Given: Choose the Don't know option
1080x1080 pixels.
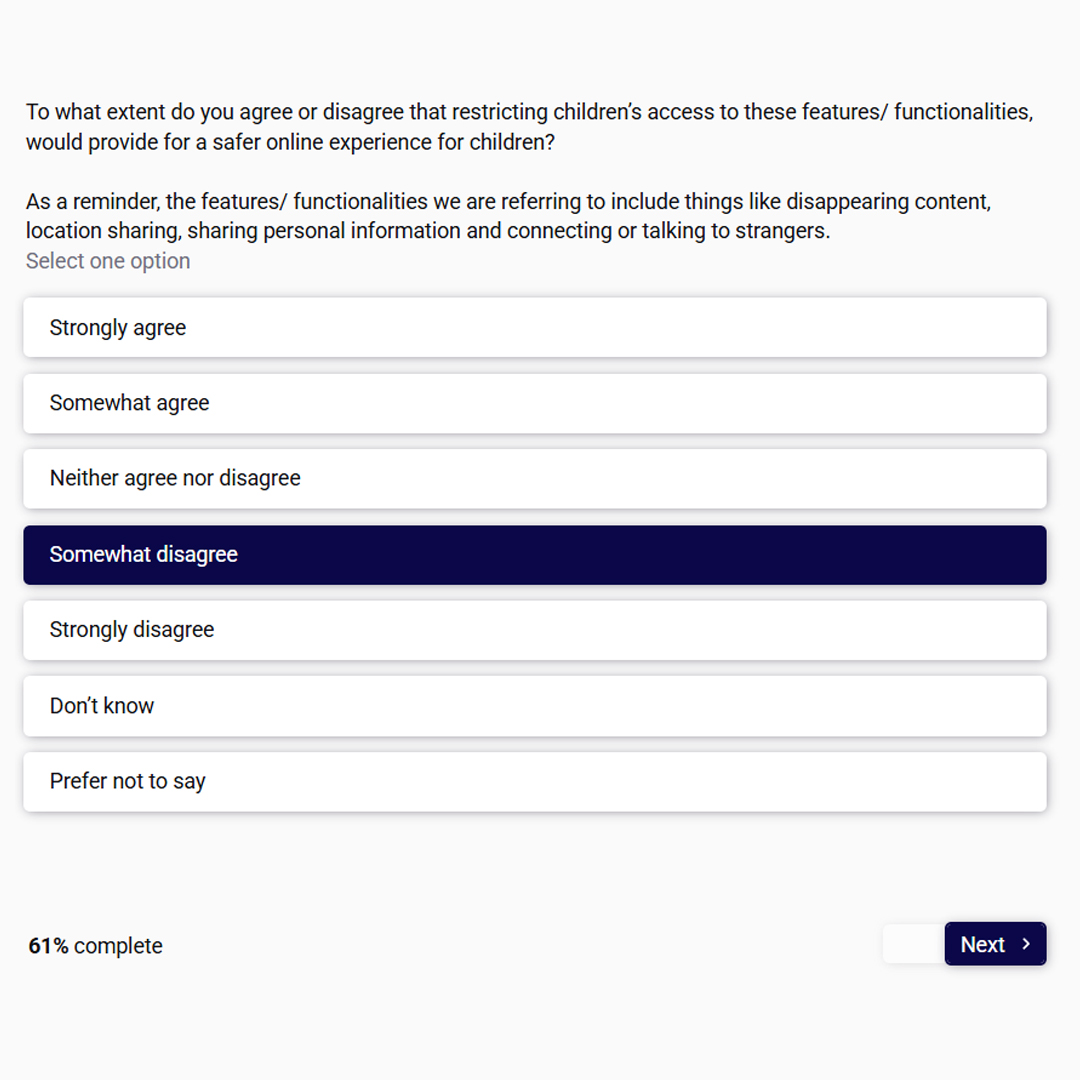Looking at the screenshot, I should click(534, 706).
